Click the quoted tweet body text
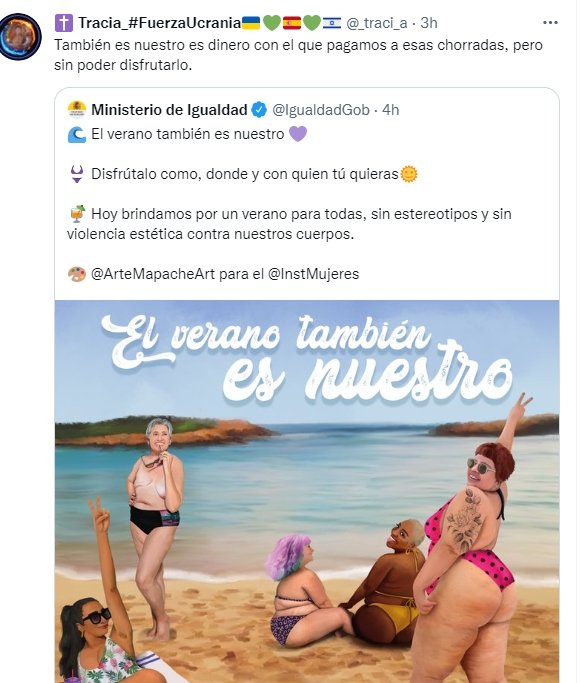The height and width of the screenshot is (683, 581). [289, 204]
